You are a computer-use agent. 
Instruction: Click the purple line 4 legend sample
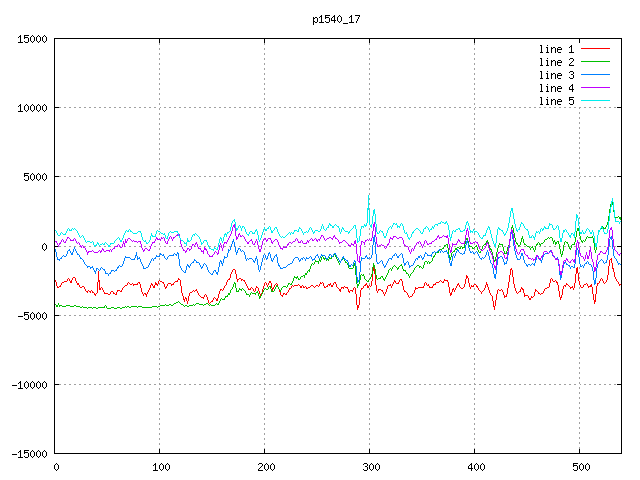pos(595,88)
